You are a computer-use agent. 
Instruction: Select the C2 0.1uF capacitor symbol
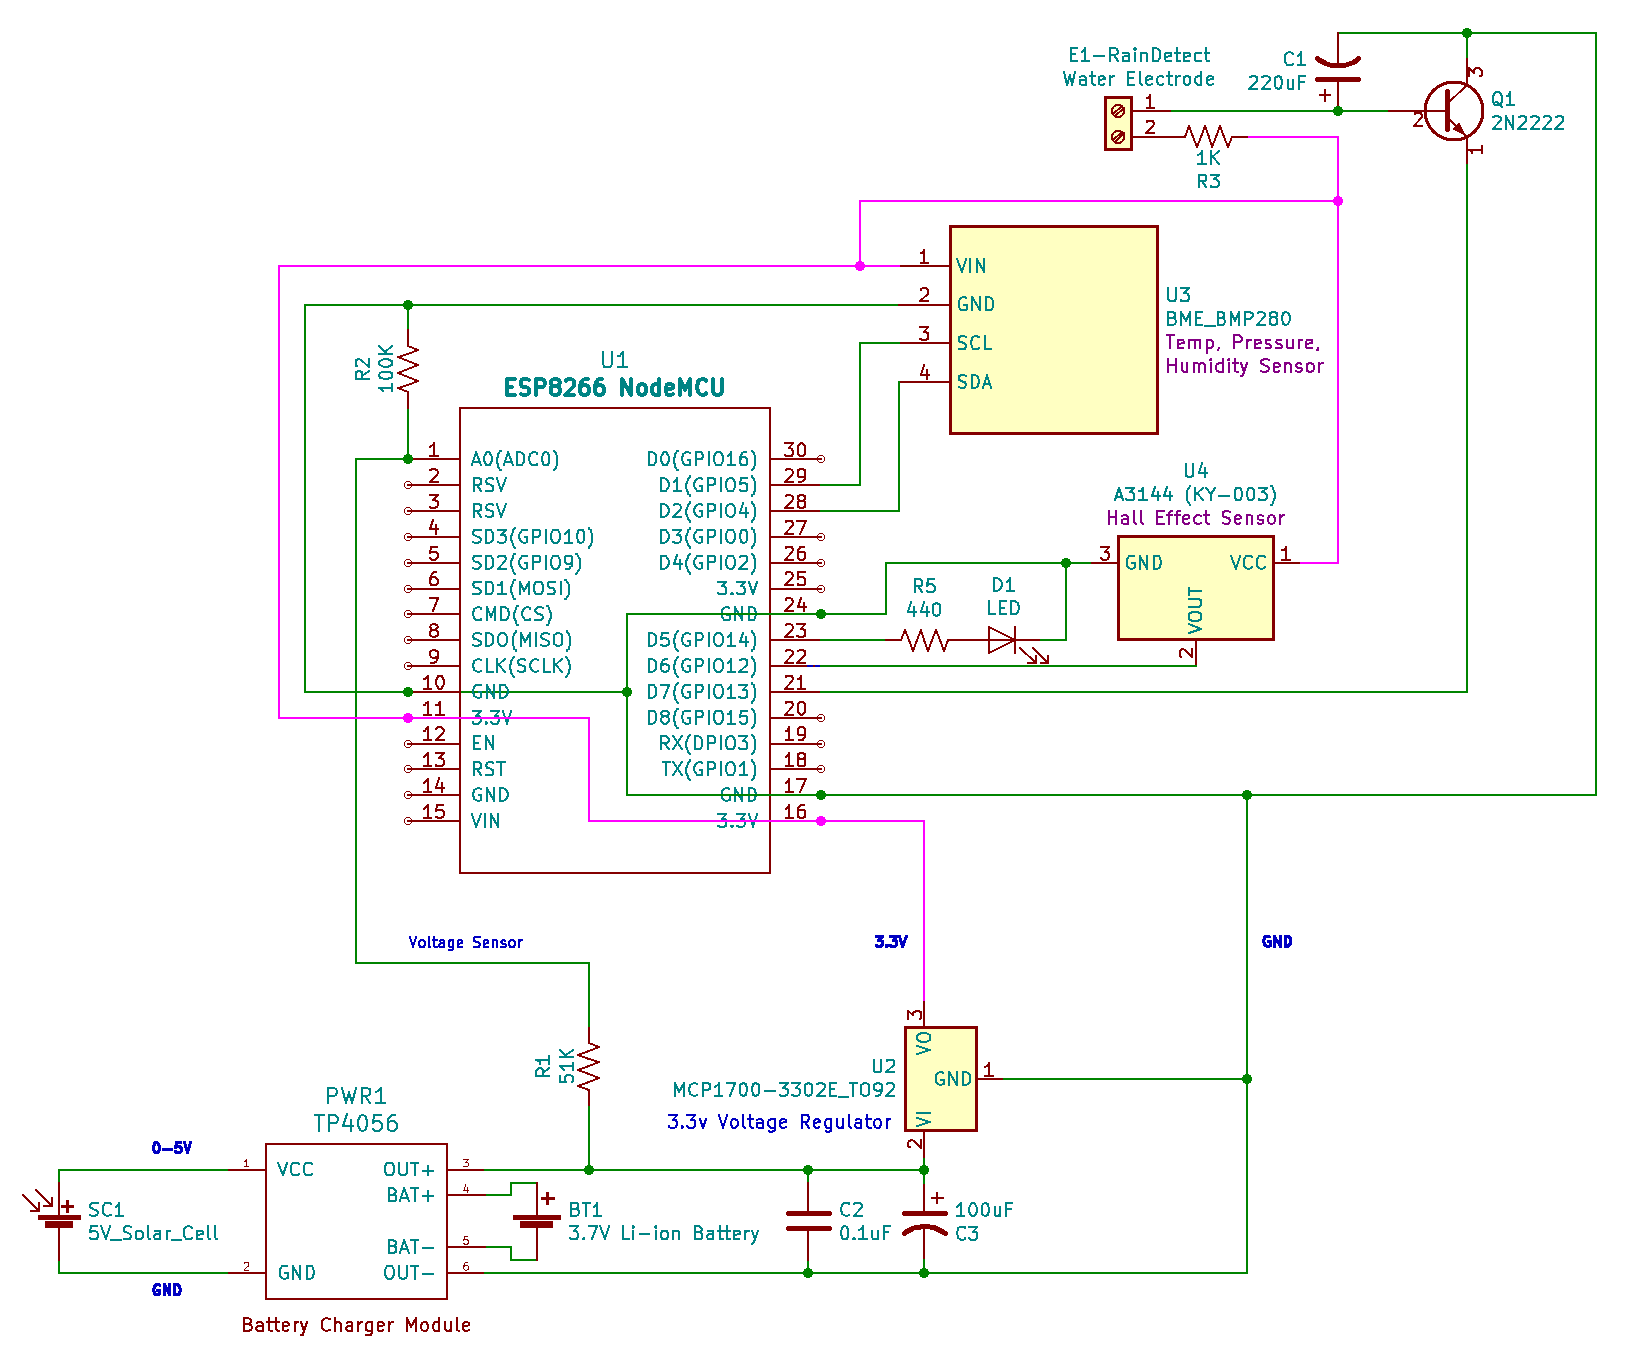click(x=808, y=1221)
